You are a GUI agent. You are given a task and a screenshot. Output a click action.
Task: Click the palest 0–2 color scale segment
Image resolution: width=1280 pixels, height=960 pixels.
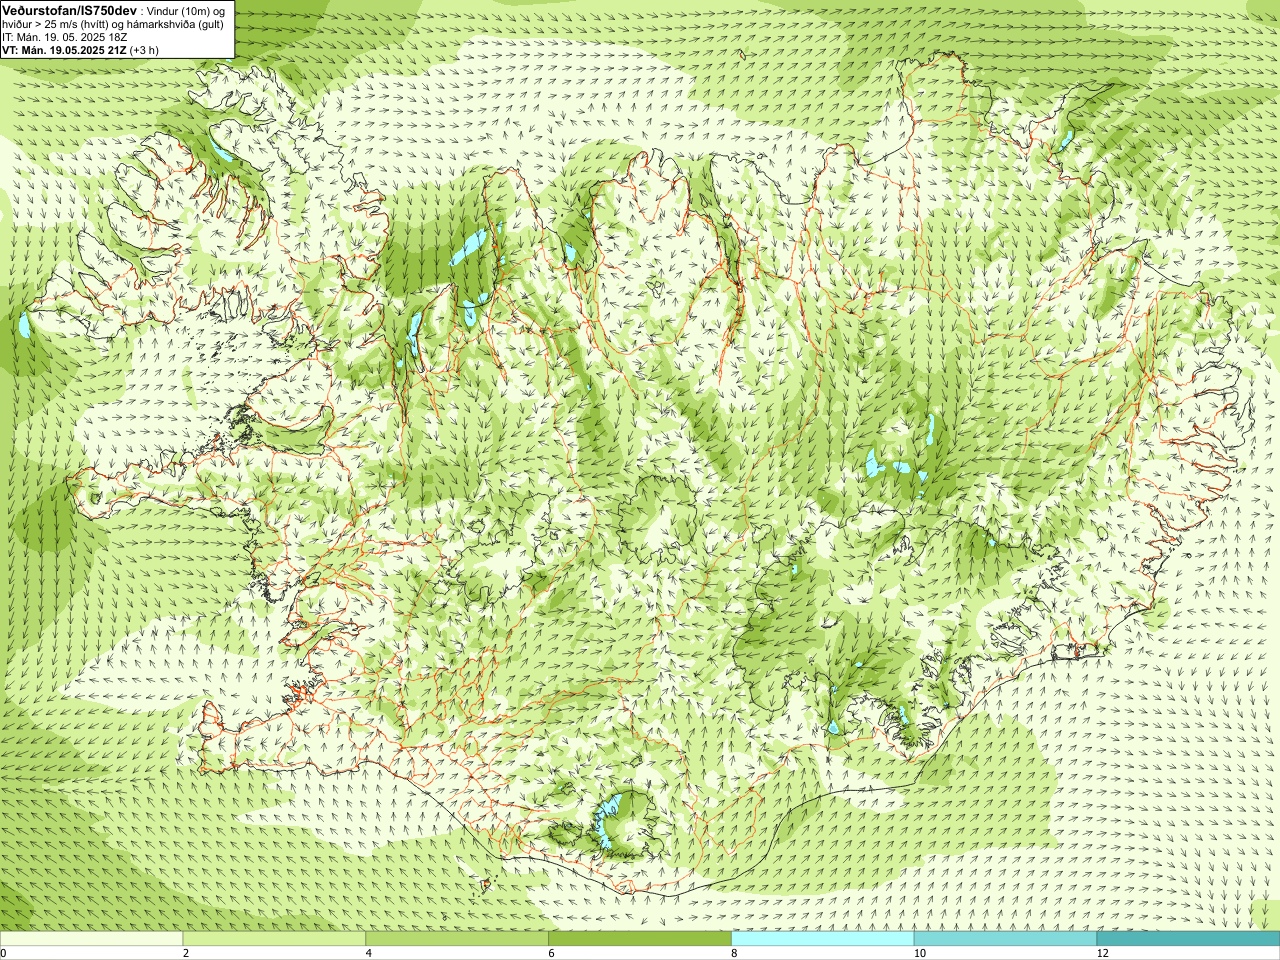click(91, 939)
